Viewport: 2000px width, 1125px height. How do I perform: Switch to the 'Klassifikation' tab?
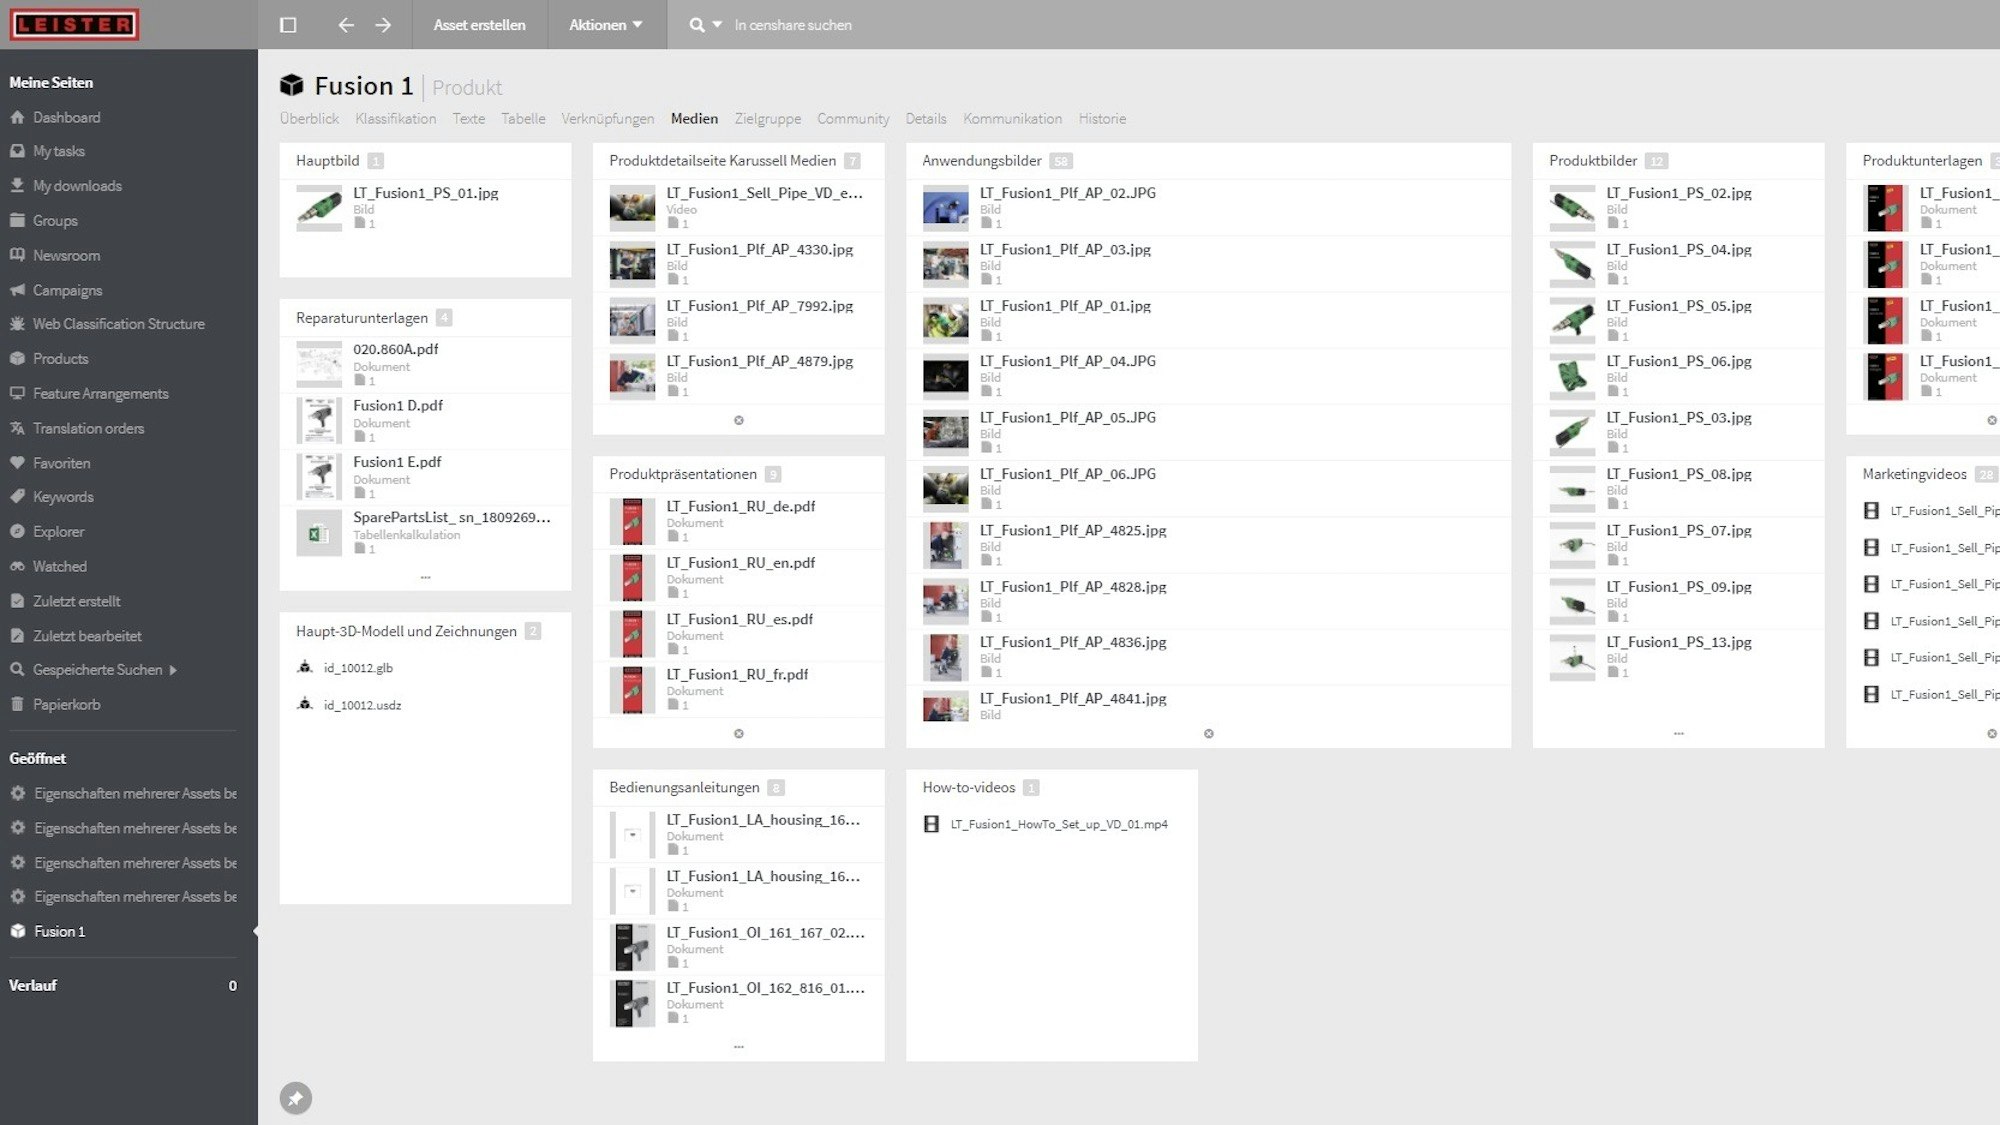point(394,118)
